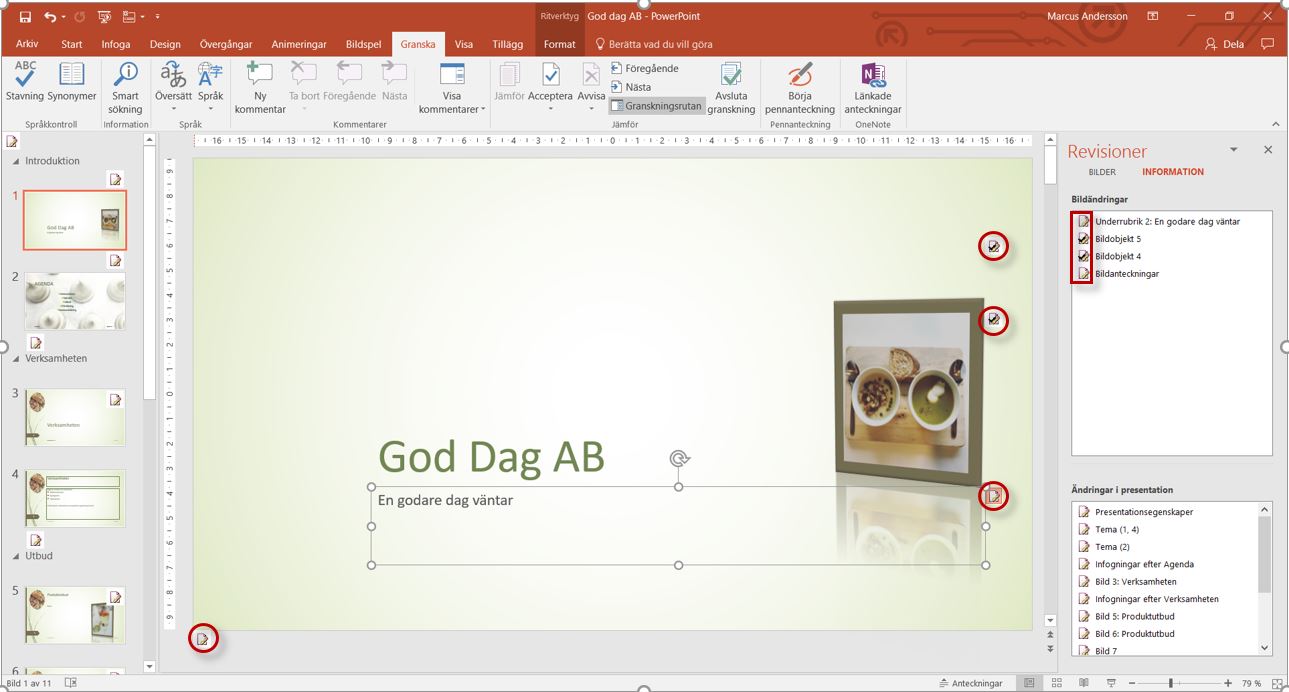Image resolution: width=1289 pixels, height=692 pixels.
Task: Expand the Översätt dropdown arrow
Action: (x=173, y=109)
